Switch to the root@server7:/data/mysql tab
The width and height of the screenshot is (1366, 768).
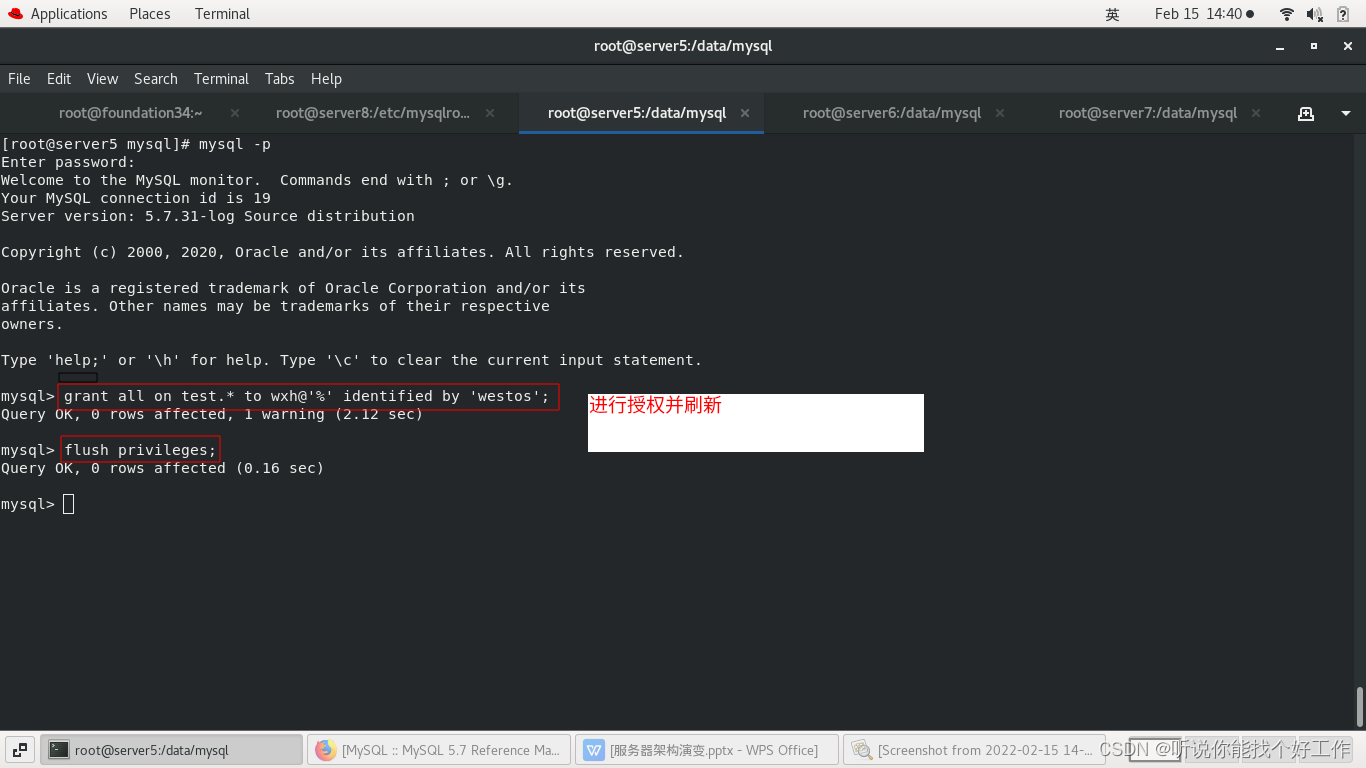[1148, 113]
